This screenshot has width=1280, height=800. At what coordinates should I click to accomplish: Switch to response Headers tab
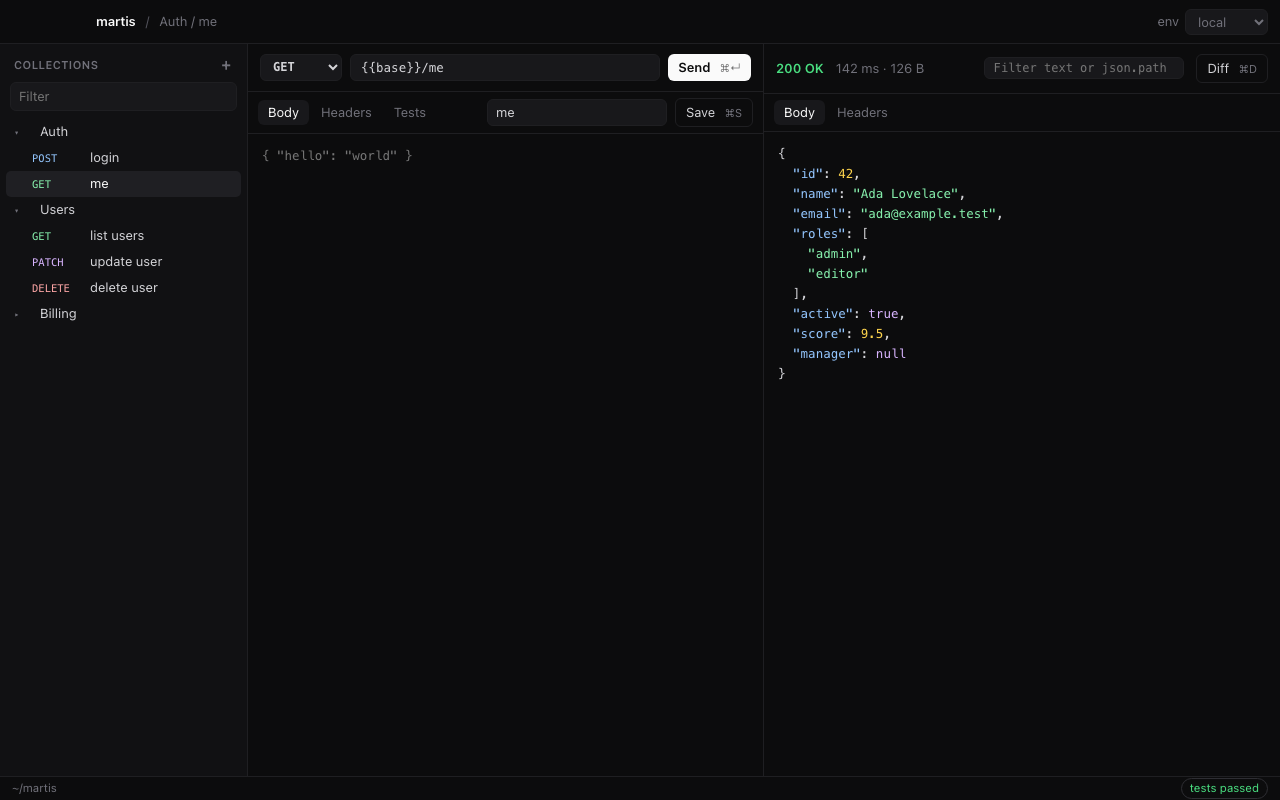(862, 112)
